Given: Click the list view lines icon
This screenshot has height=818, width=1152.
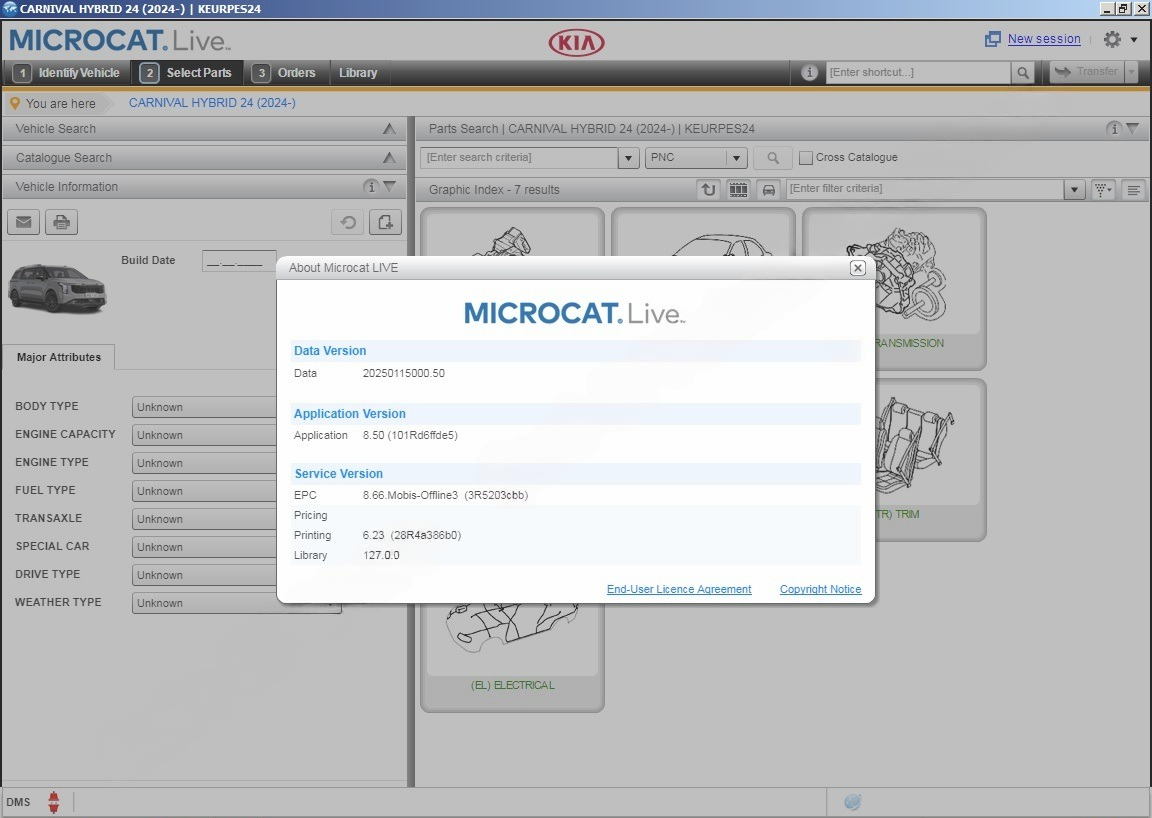Looking at the screenshot, I should (x=1134, y=190).
